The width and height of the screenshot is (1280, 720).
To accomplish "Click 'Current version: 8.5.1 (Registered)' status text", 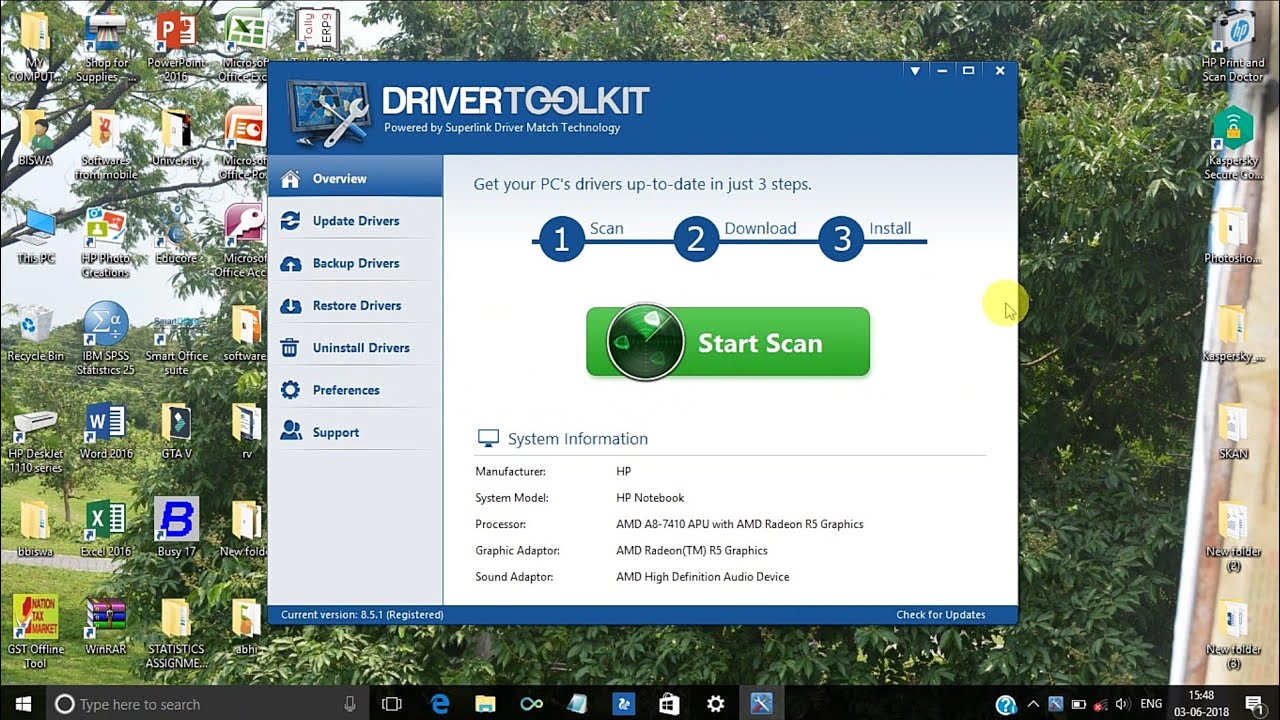I will [362, 615].
